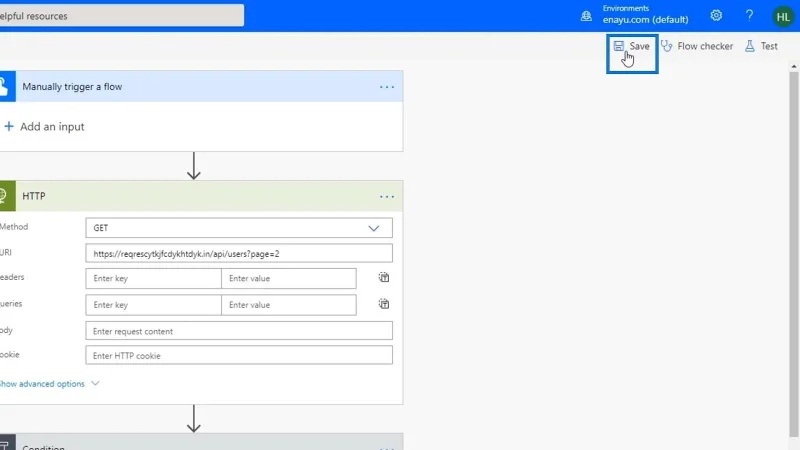This screenshot has height=450, width=800.
Task: Click the Headers Enter value field
Action: [x=289, y=279]
